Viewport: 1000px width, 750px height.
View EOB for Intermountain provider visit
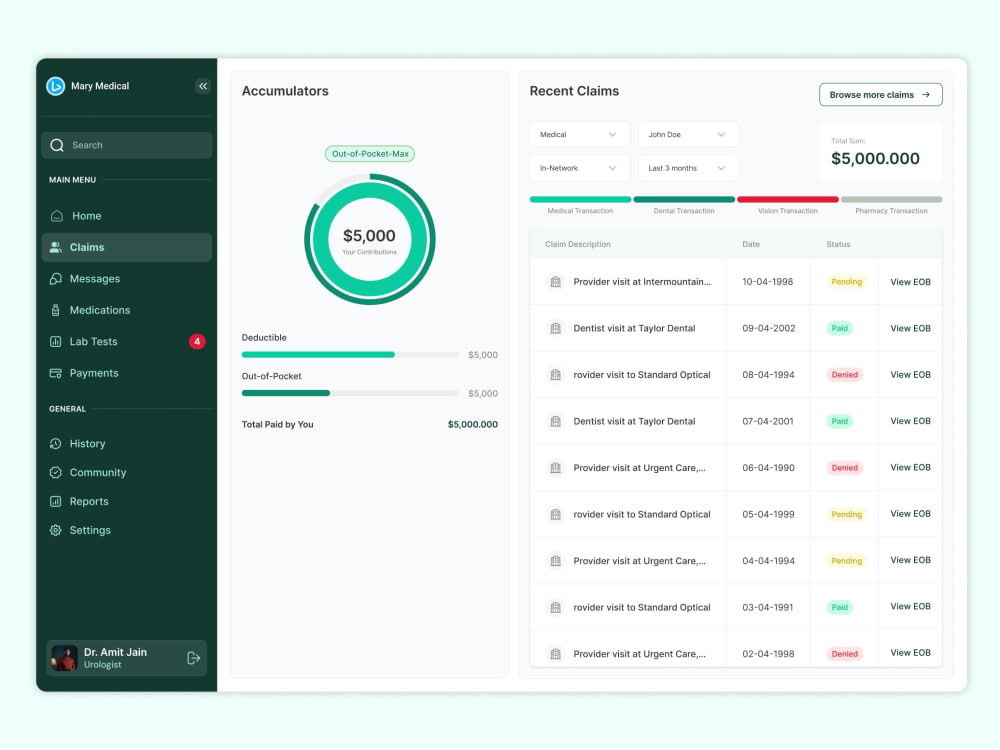[910, 282]
